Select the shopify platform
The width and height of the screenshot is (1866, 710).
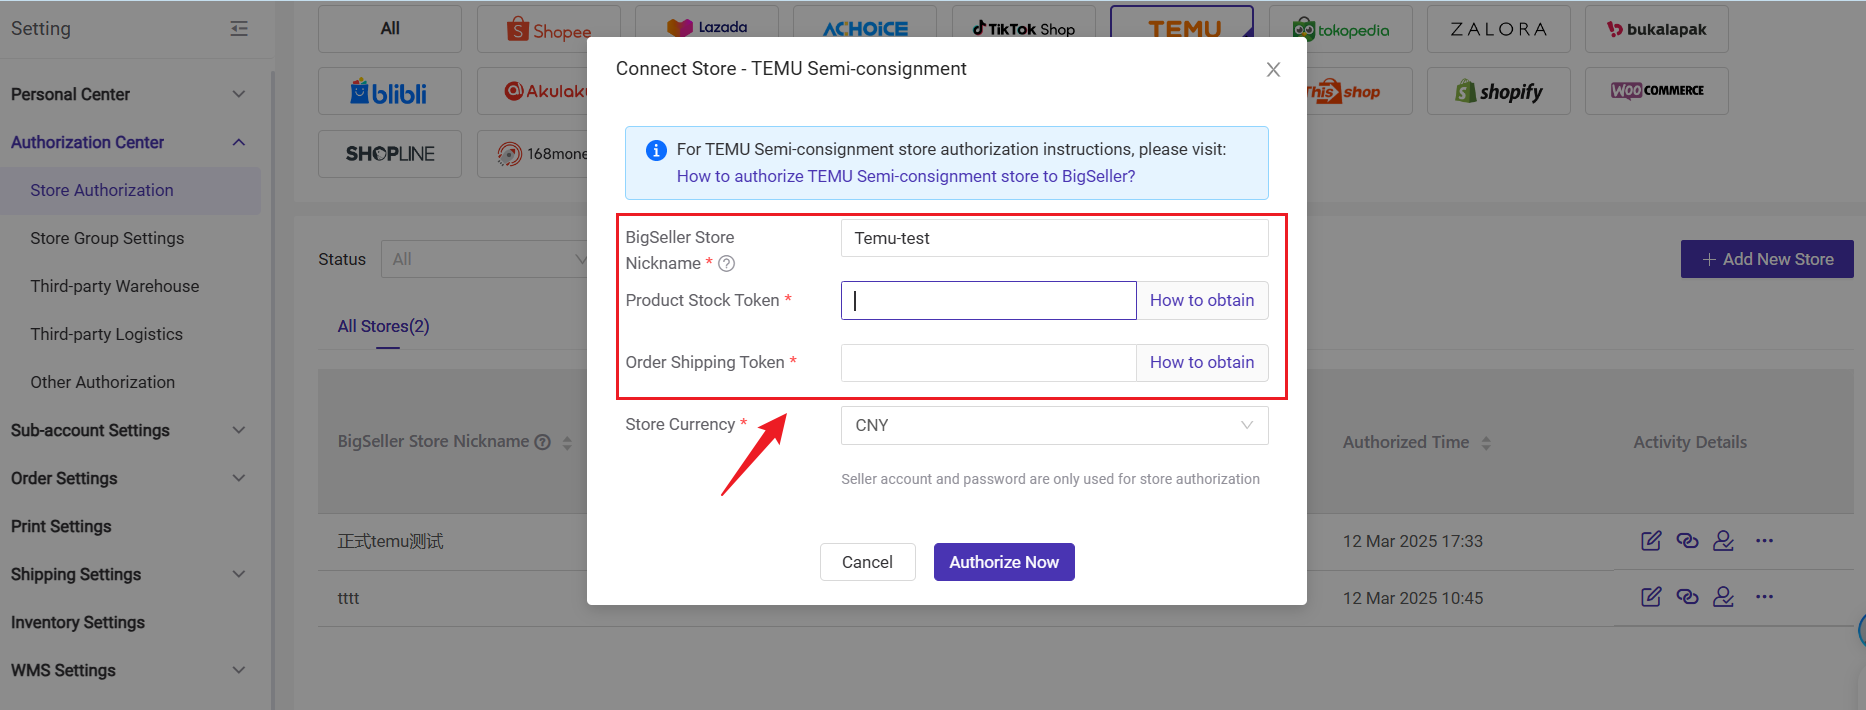click(x=1499, y=91)
